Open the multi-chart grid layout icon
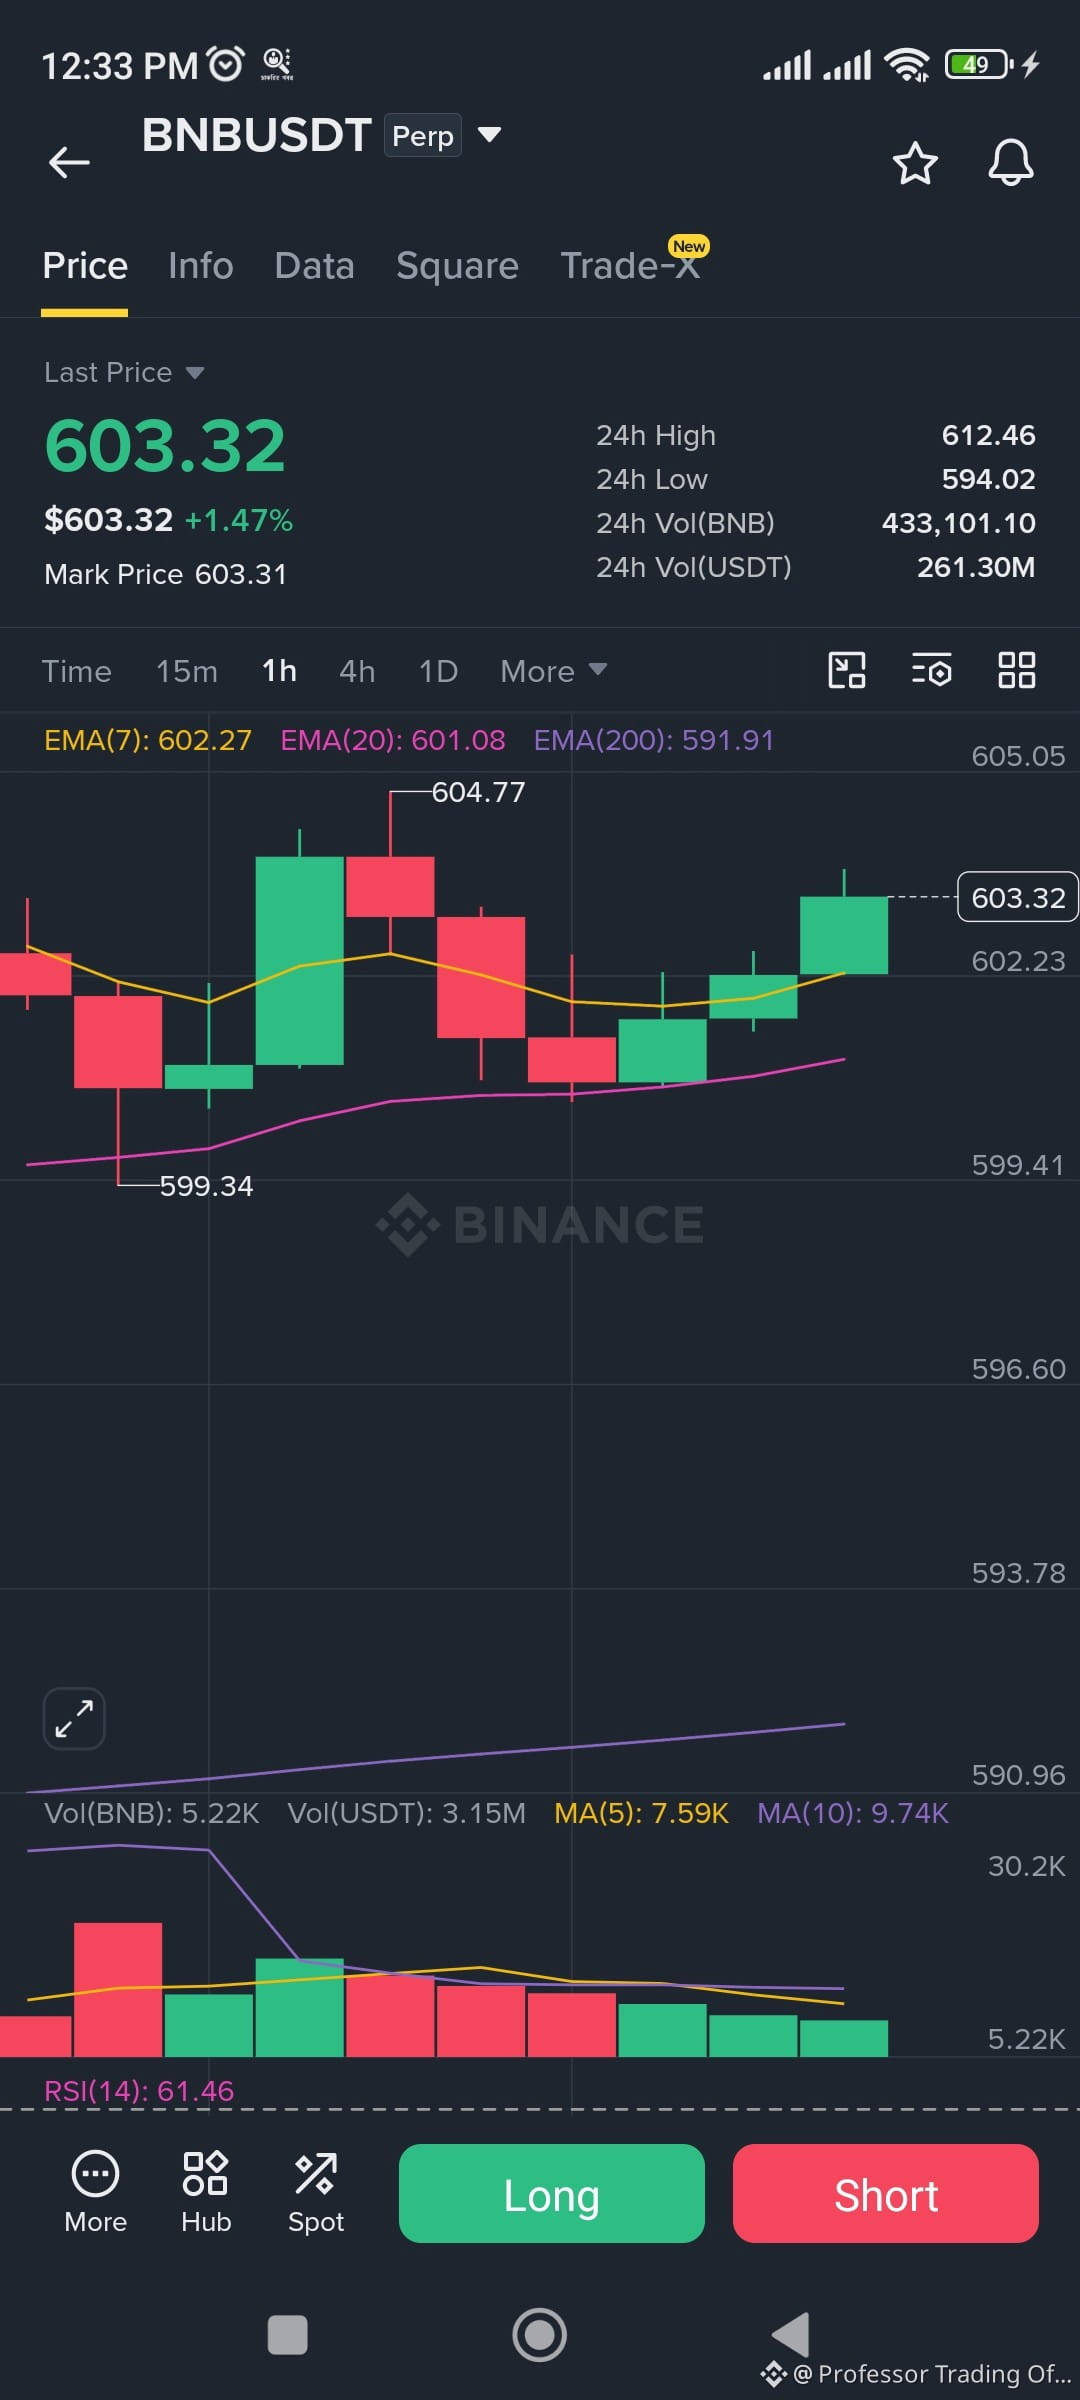Image resolution: width=1080 pixels, height=2400 pixels. pos(1017,670)
